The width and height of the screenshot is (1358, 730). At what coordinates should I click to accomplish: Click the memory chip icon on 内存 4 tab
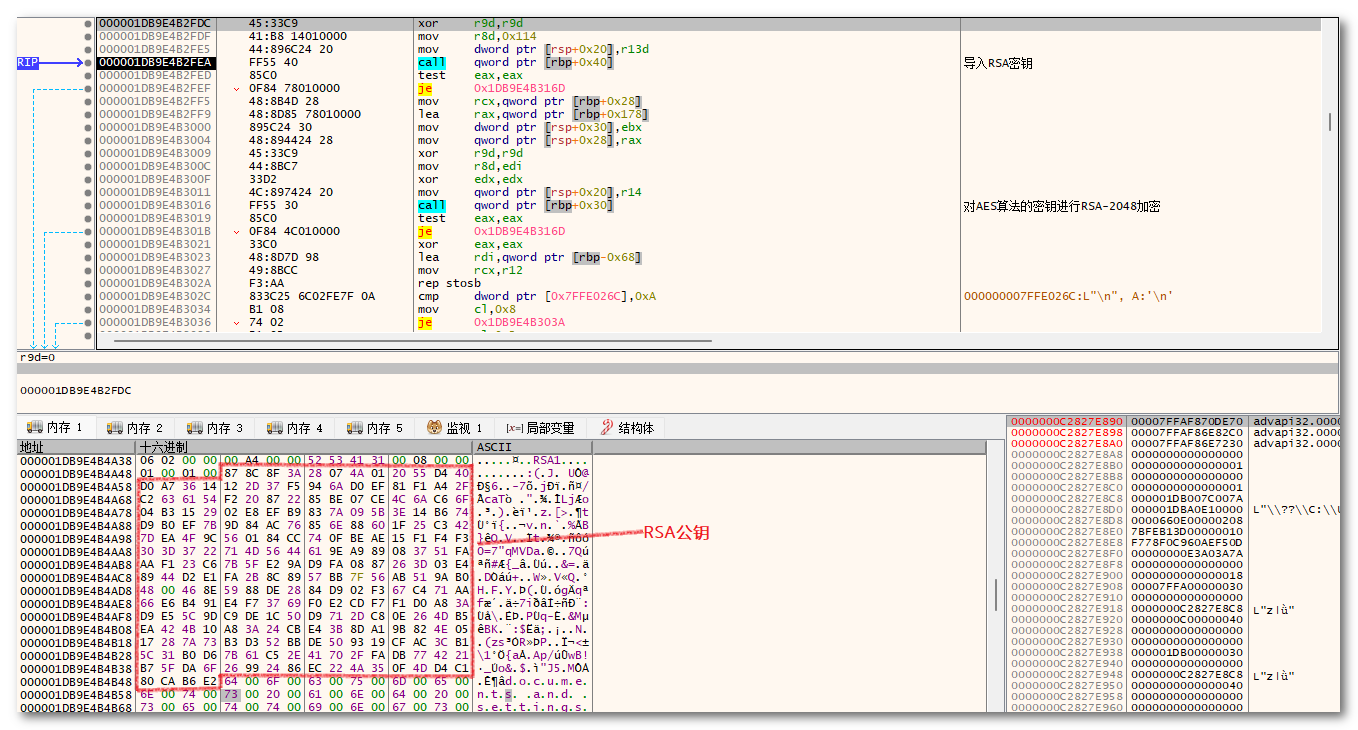[x=275, y=428]
